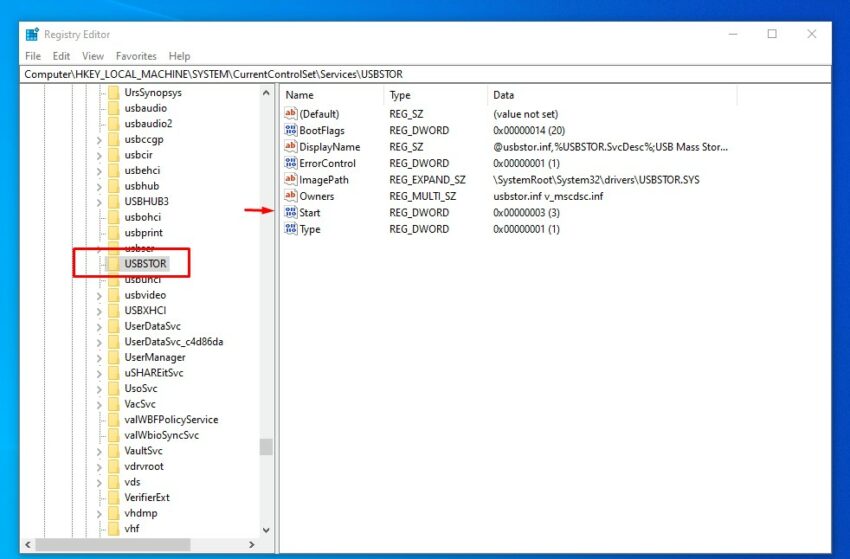Click the tree scroll down arrow
The width and height of the screenshot is (850, 559).
(x=266, y=530)
